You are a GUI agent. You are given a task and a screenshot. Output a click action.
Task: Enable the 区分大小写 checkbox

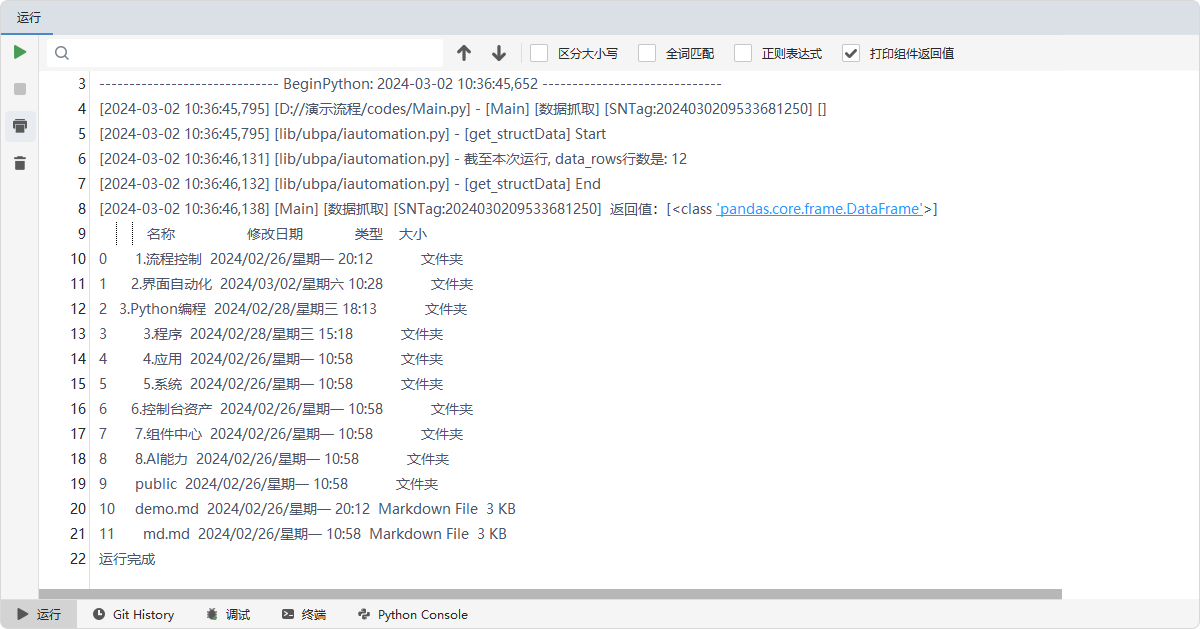click(539, 53)
